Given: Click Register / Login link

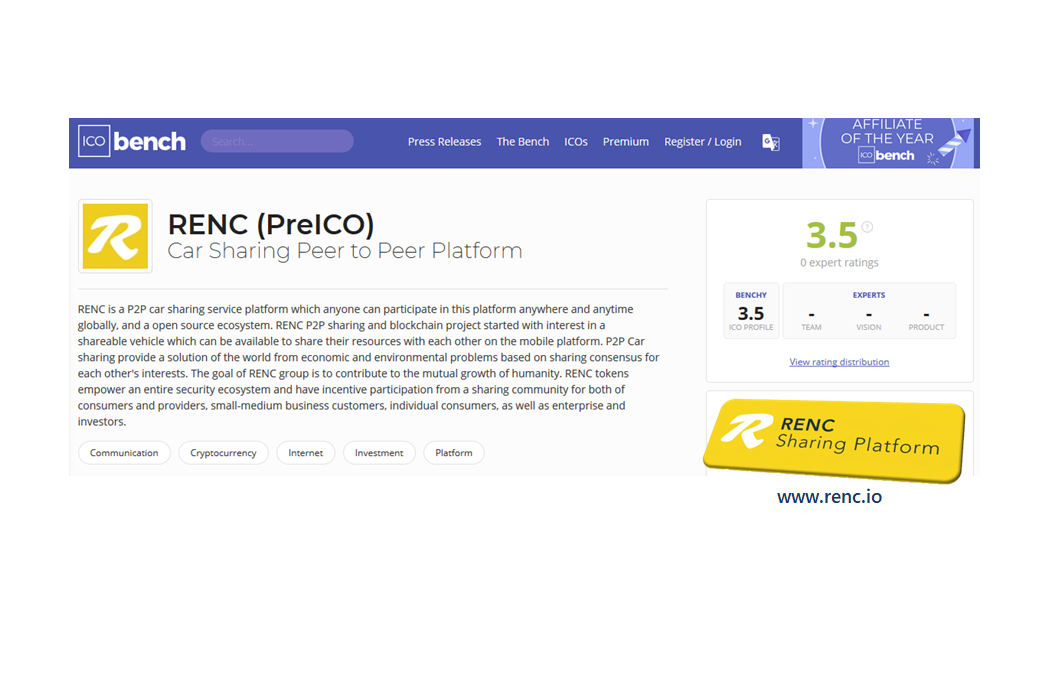Looking at the screenshot, I should point(702,142).
